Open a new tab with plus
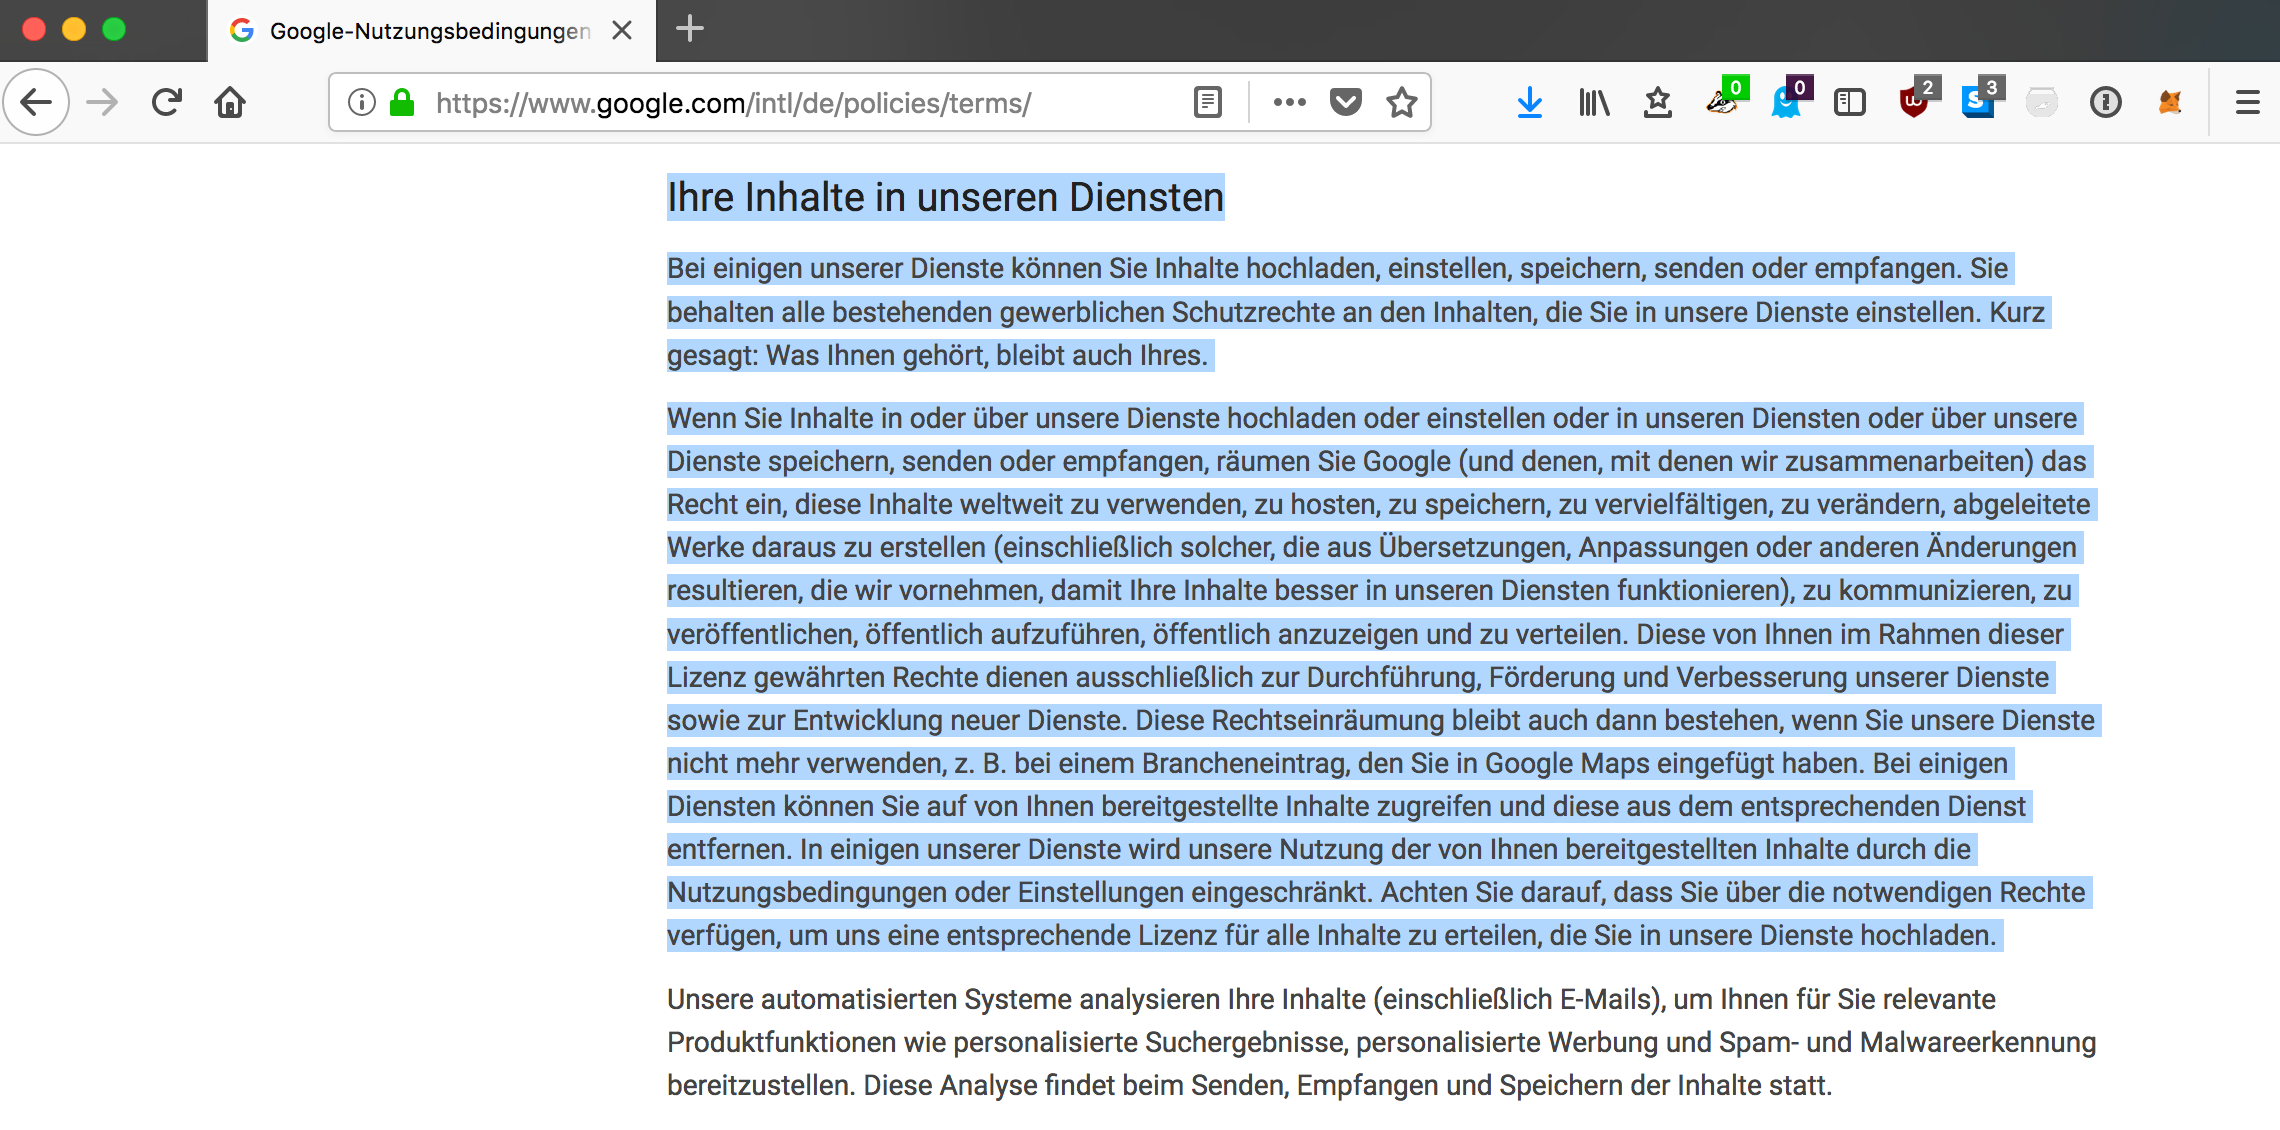The height and width of the screenshot is (1130, 2280). tap(690, 29)
